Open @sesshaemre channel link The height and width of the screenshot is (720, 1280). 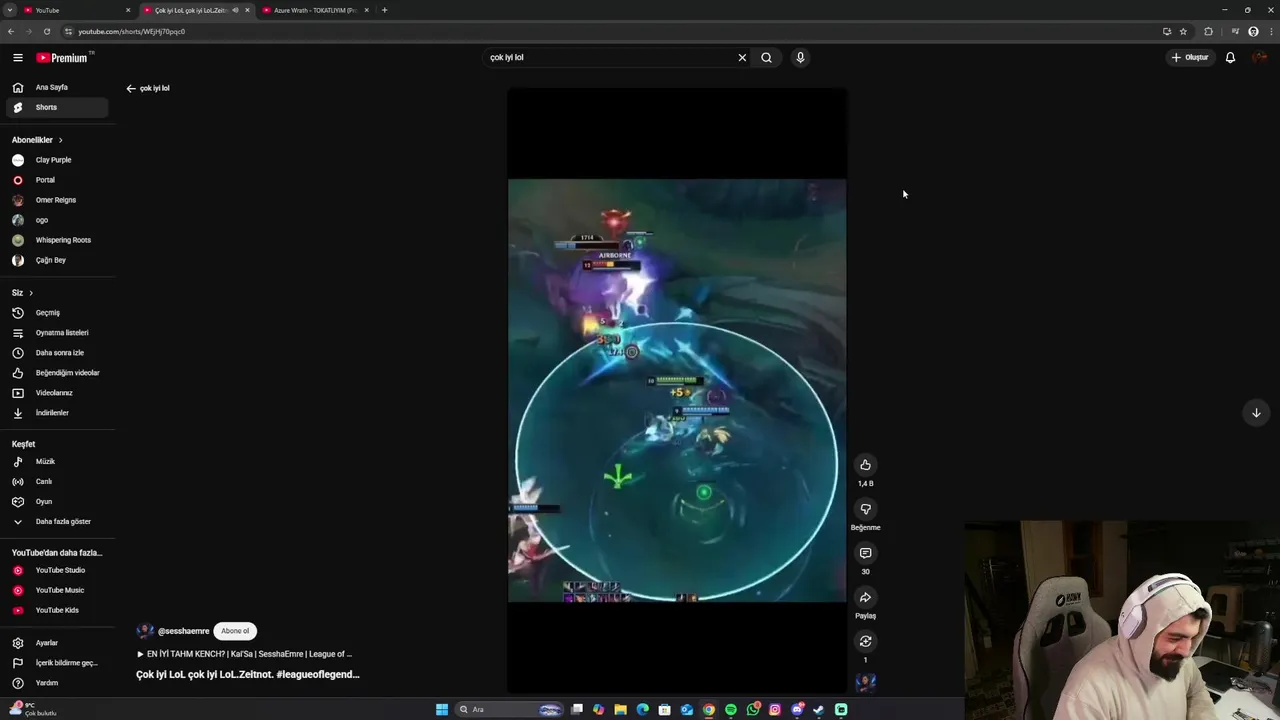[183, 631]
